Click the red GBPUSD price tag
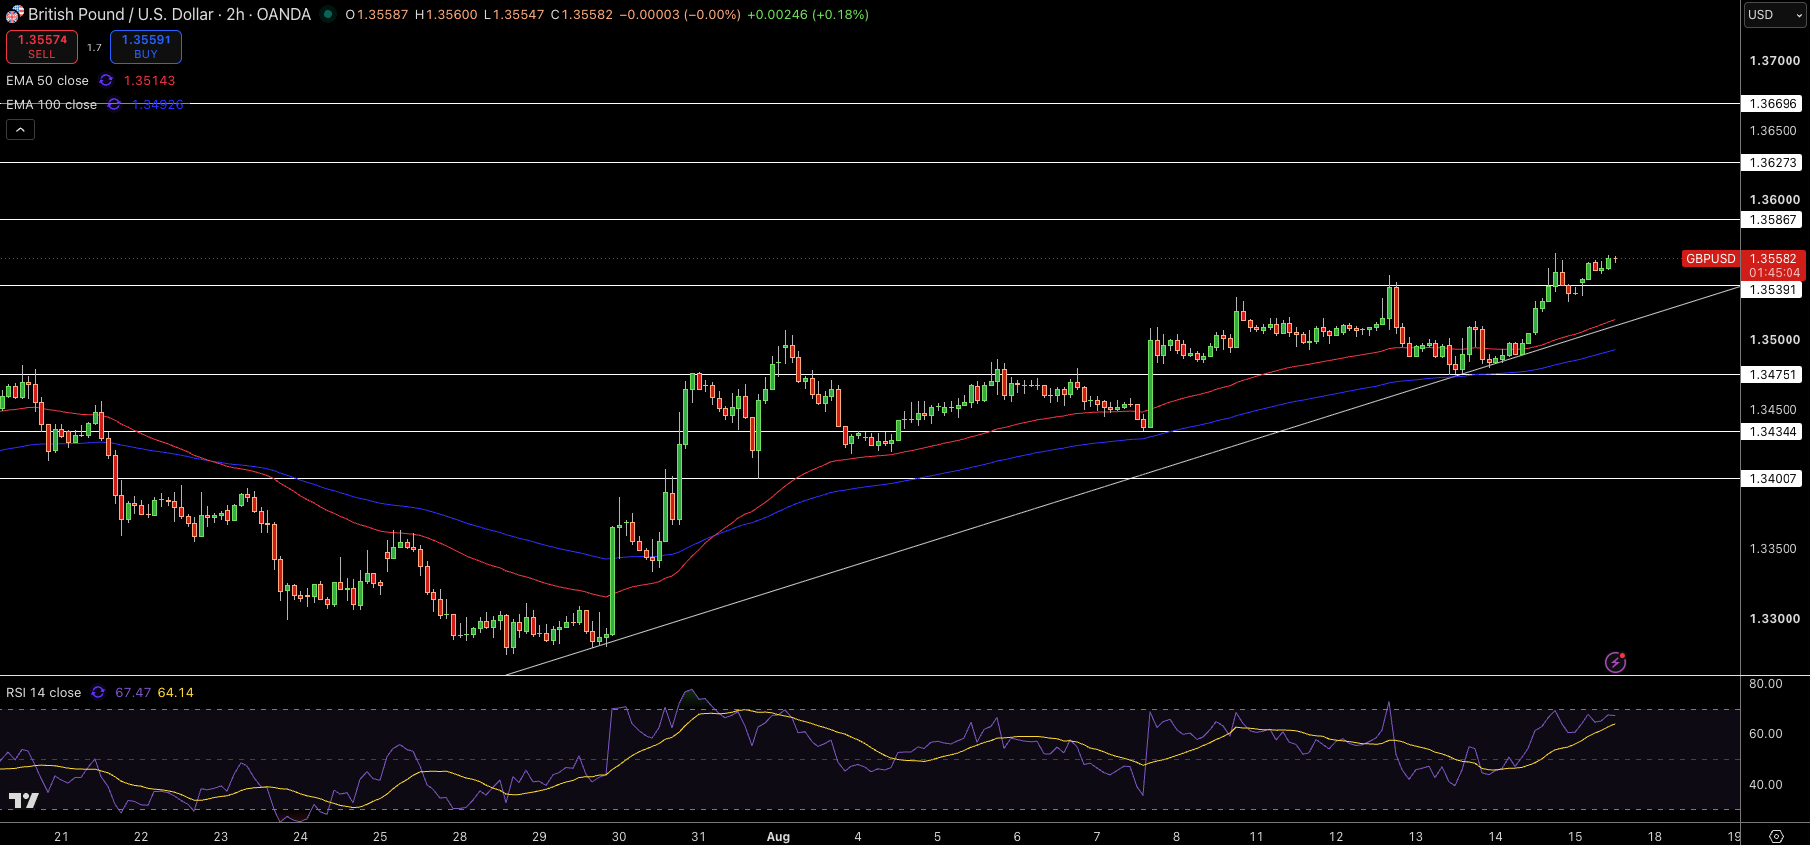 click(1711, 258)
